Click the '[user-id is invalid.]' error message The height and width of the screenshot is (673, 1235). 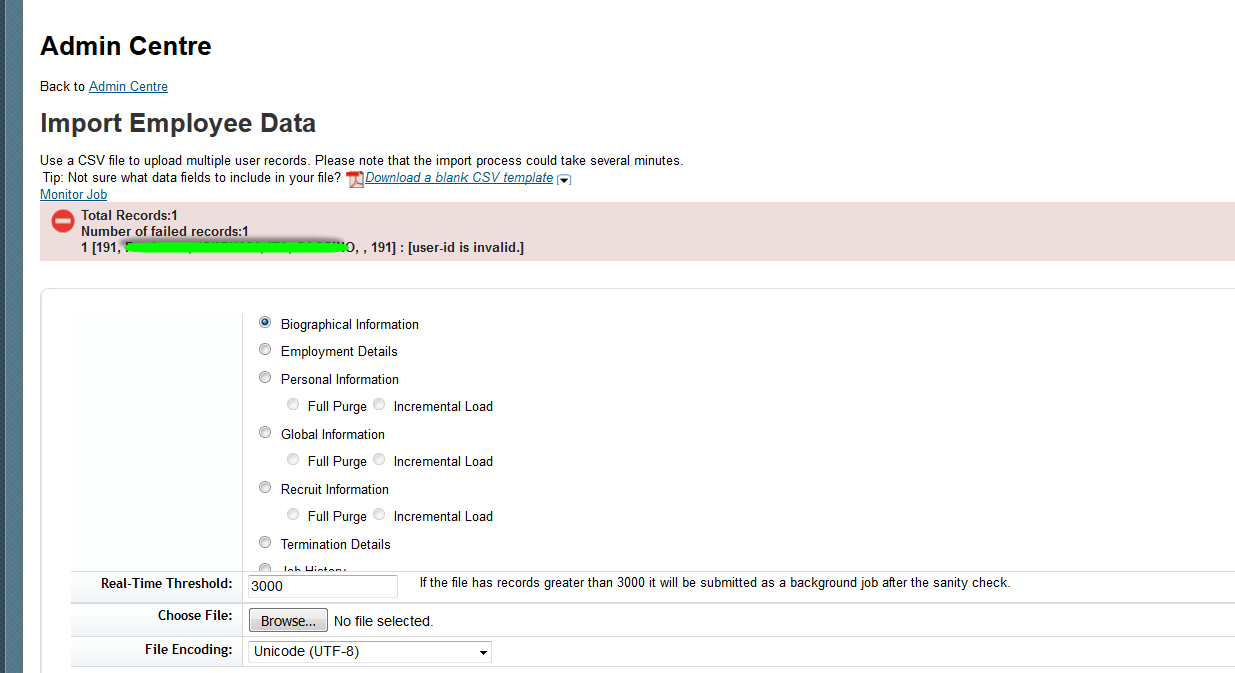click(466, 248)
